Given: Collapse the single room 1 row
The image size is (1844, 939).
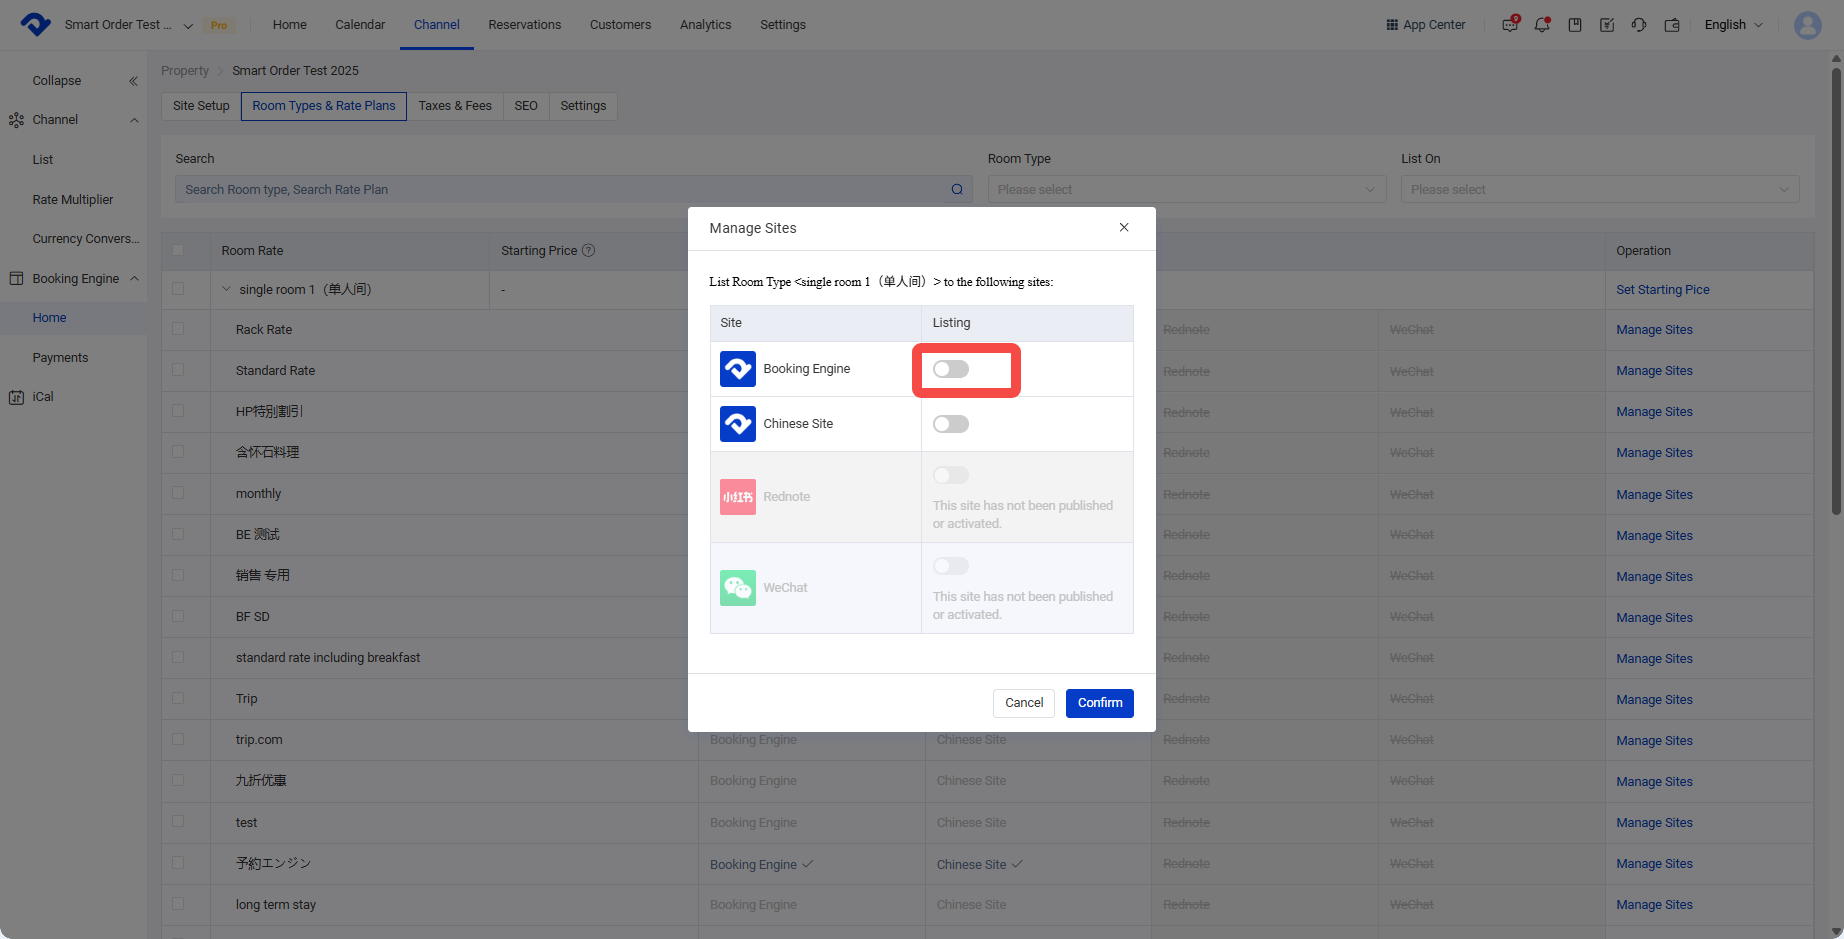Looking at the screenshot, I should coord(226,289).
